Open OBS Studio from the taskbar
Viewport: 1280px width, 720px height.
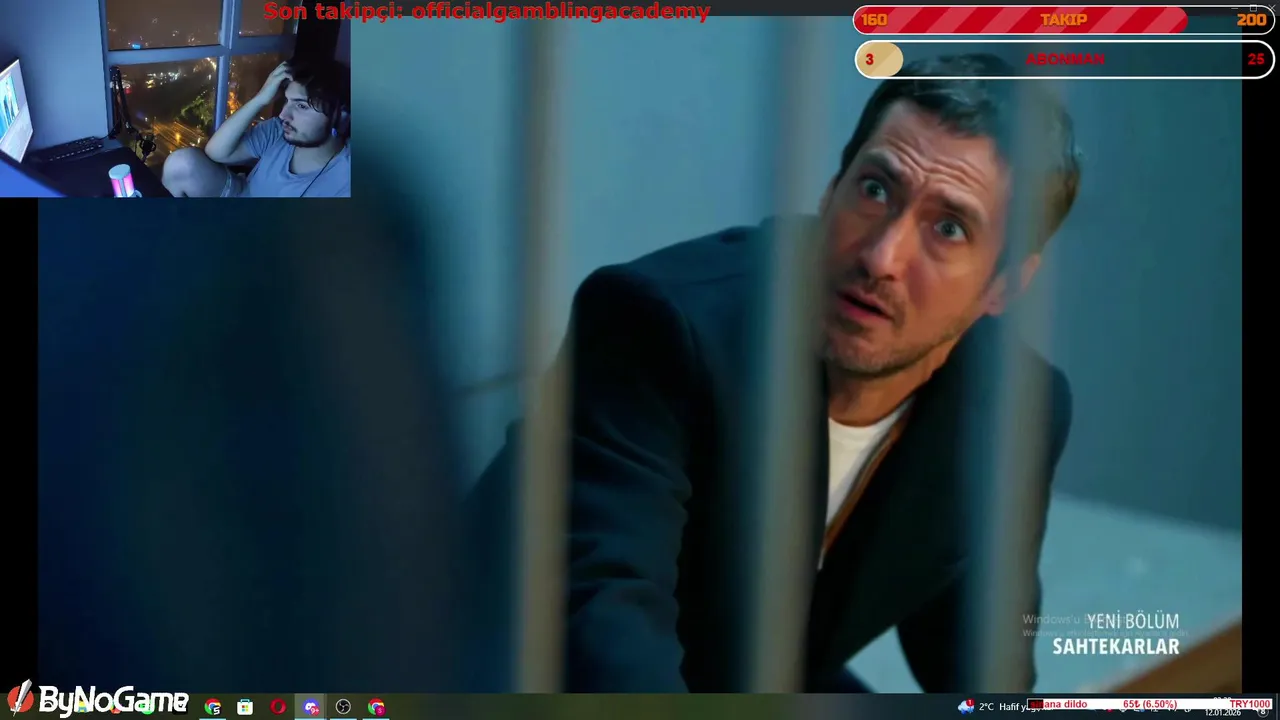coord(343,707)
